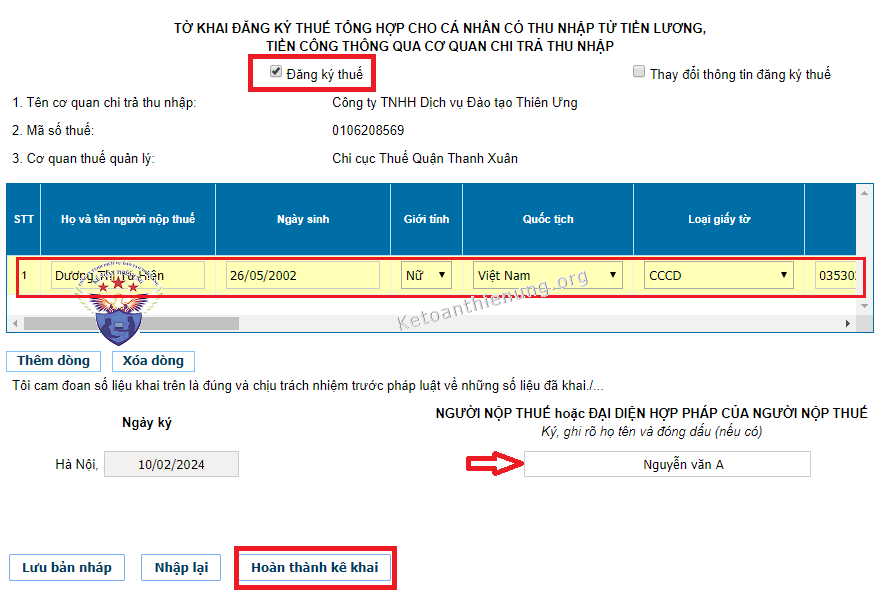The image size is (880, 599).
Task: Tick the Đăng ký thuế checkbox
Action: coord(276,72)
